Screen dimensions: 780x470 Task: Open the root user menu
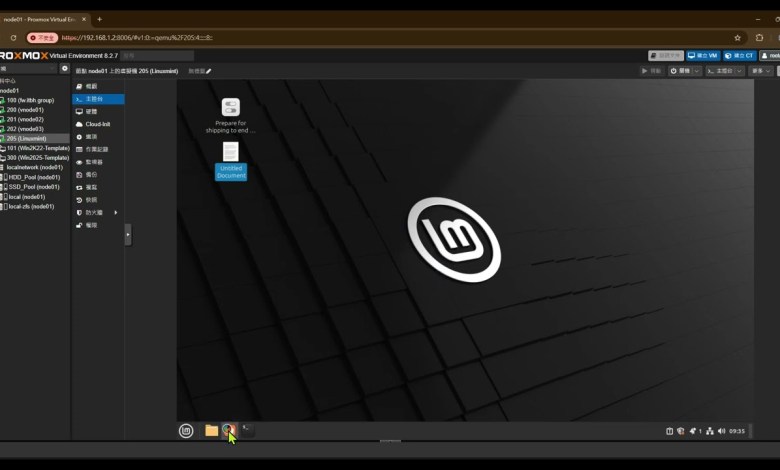pyautogui.click(x=770, y=56)
